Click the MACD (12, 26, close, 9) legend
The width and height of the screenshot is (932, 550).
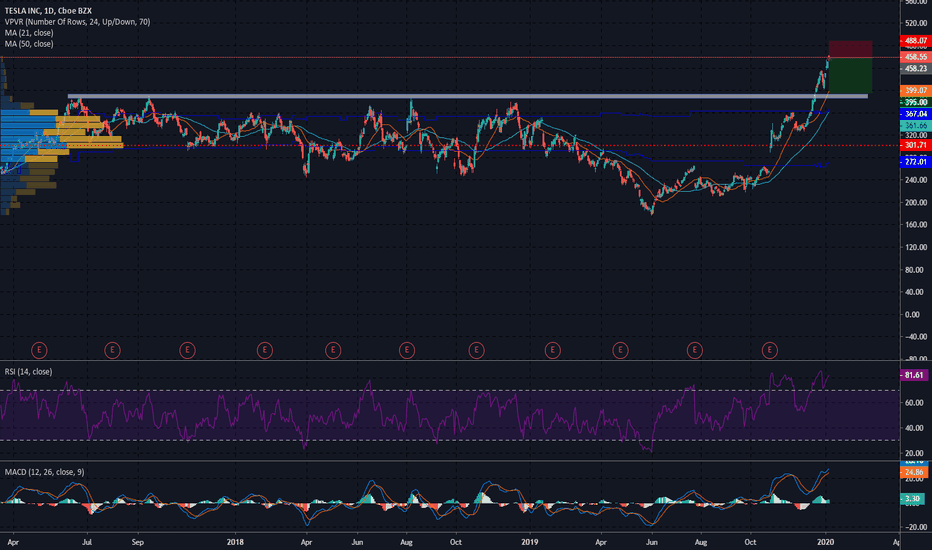coord(45,472)
